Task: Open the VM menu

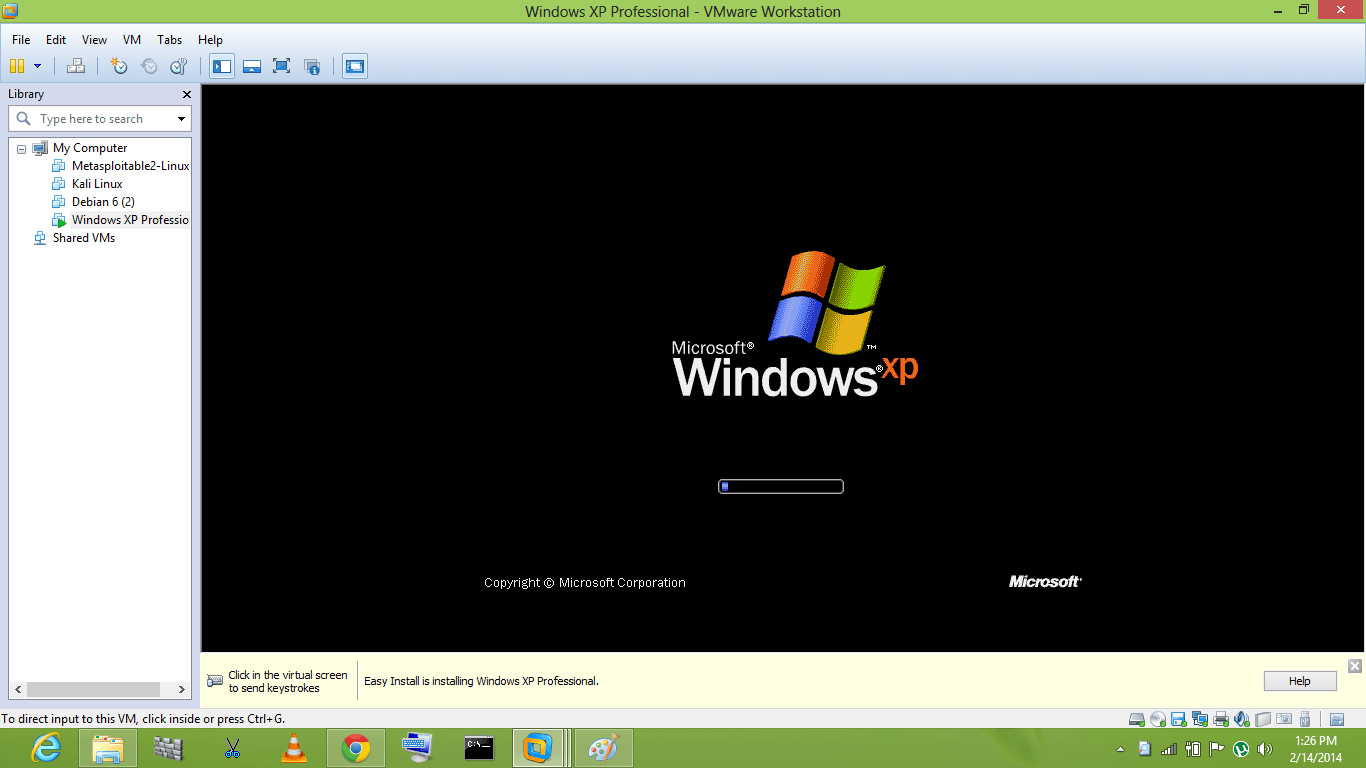Action: 132,40
